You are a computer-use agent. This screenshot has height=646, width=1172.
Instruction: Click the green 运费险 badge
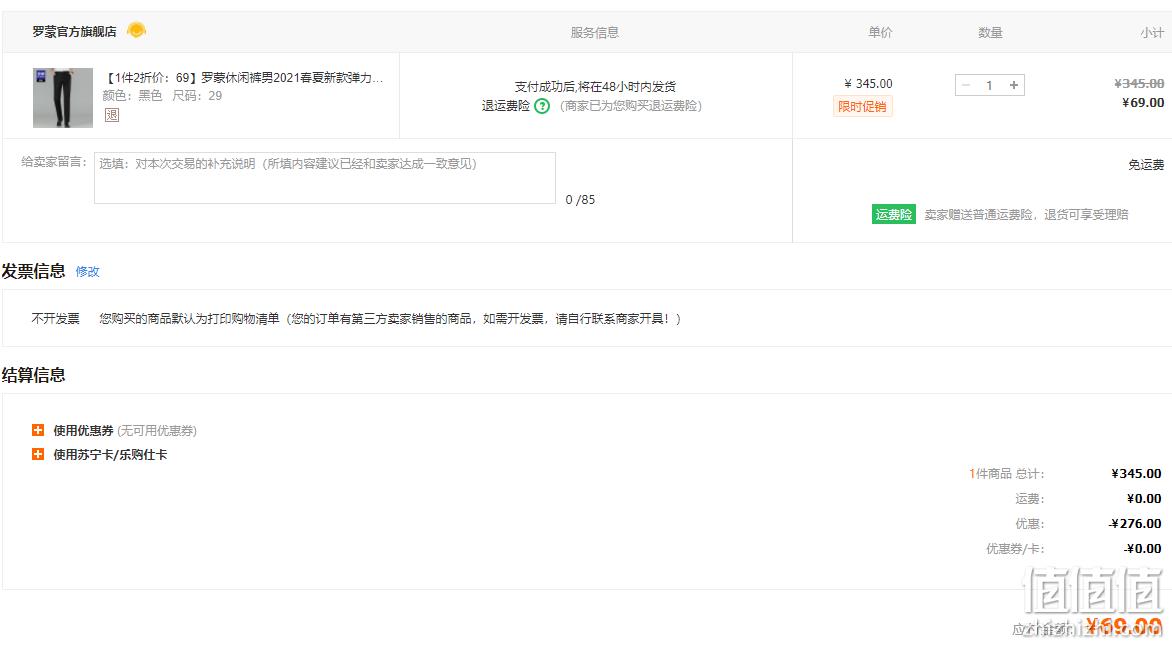pyautogui.click(x=893, y=215)
